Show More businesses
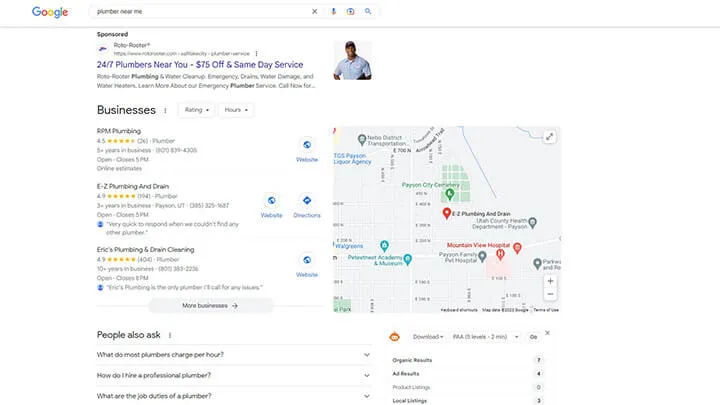The image size is (720, 405). 210,306
